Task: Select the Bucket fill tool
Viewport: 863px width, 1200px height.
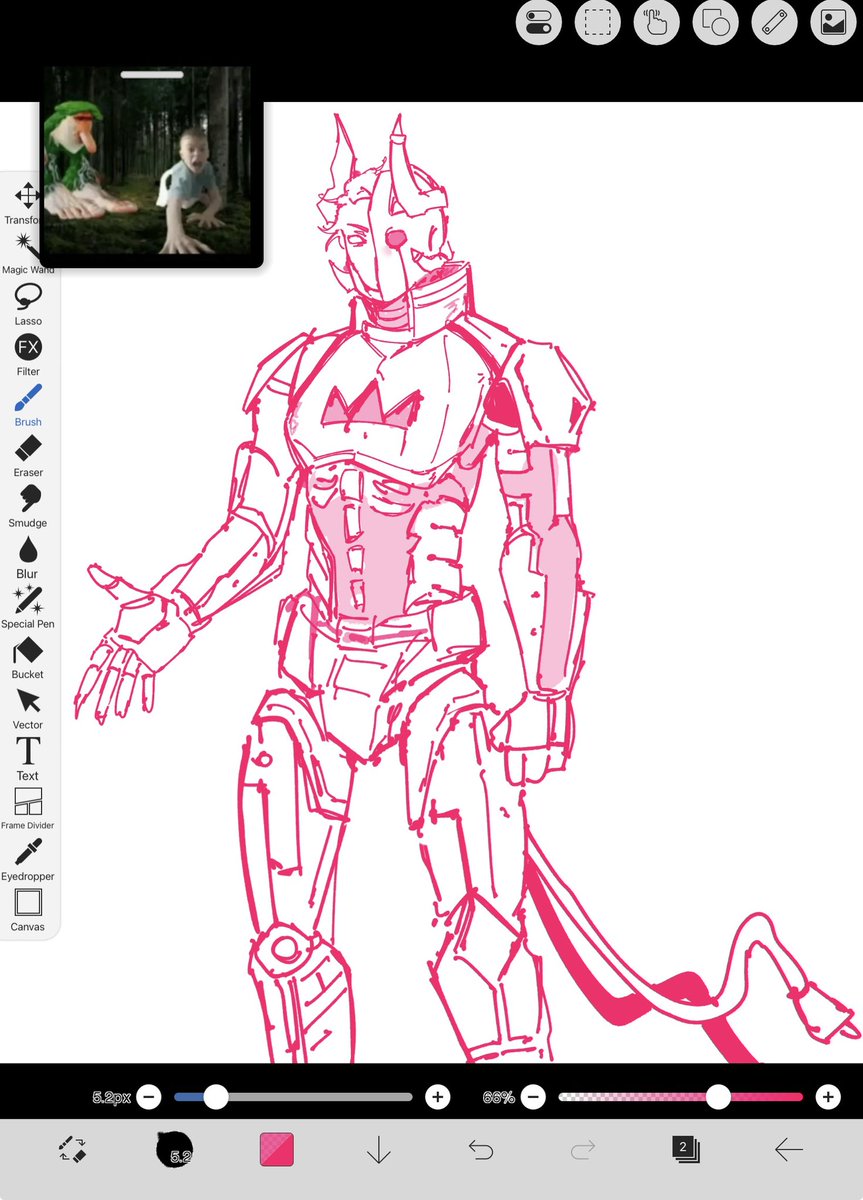Action: [x=28, y=658]
